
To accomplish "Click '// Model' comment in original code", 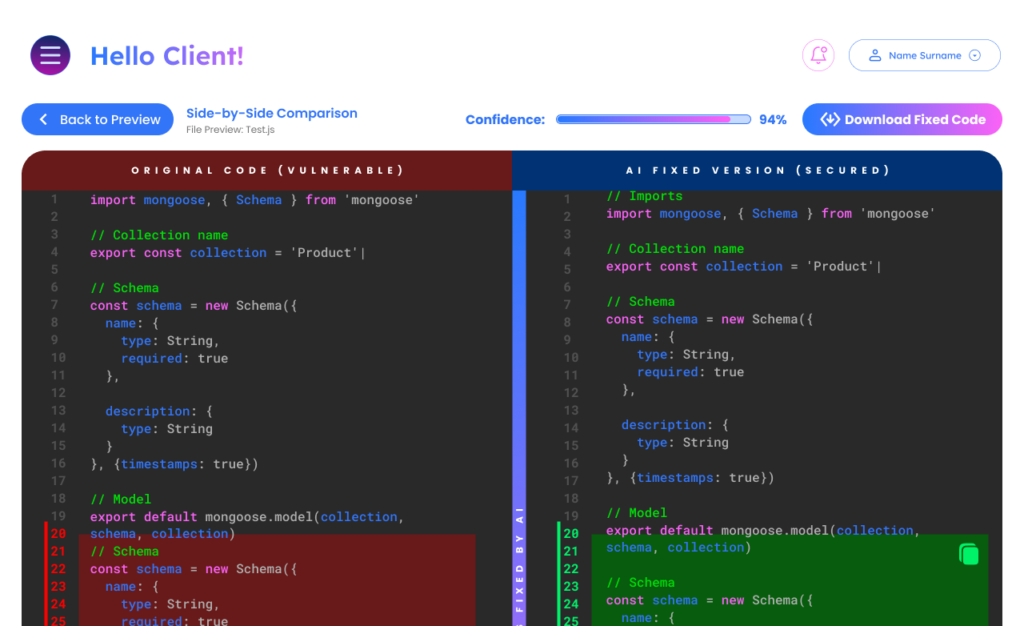I will pos(121,499).
